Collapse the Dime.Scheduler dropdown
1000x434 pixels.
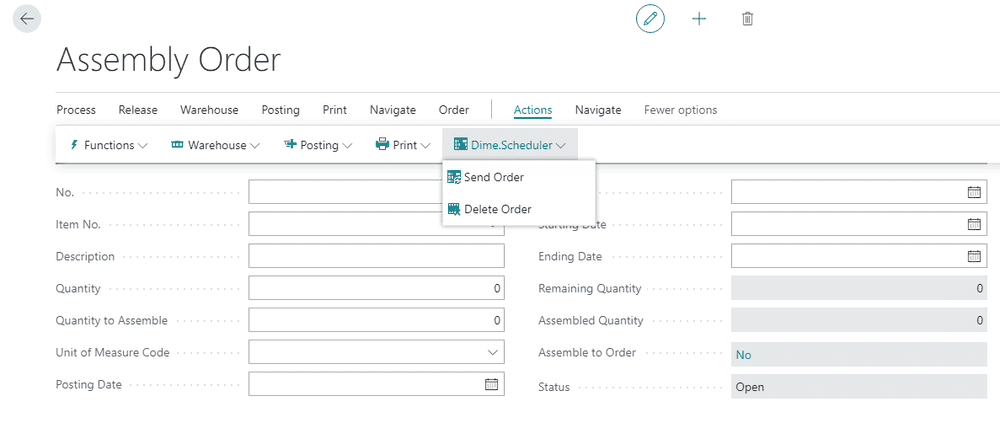tap(561, 145)
